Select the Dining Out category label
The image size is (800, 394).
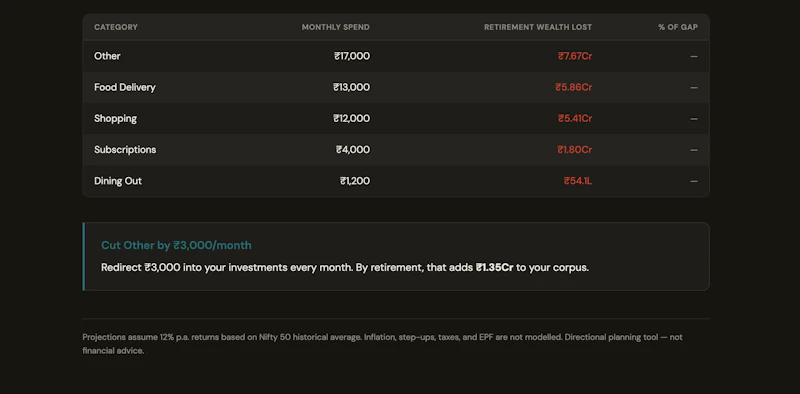118,181
